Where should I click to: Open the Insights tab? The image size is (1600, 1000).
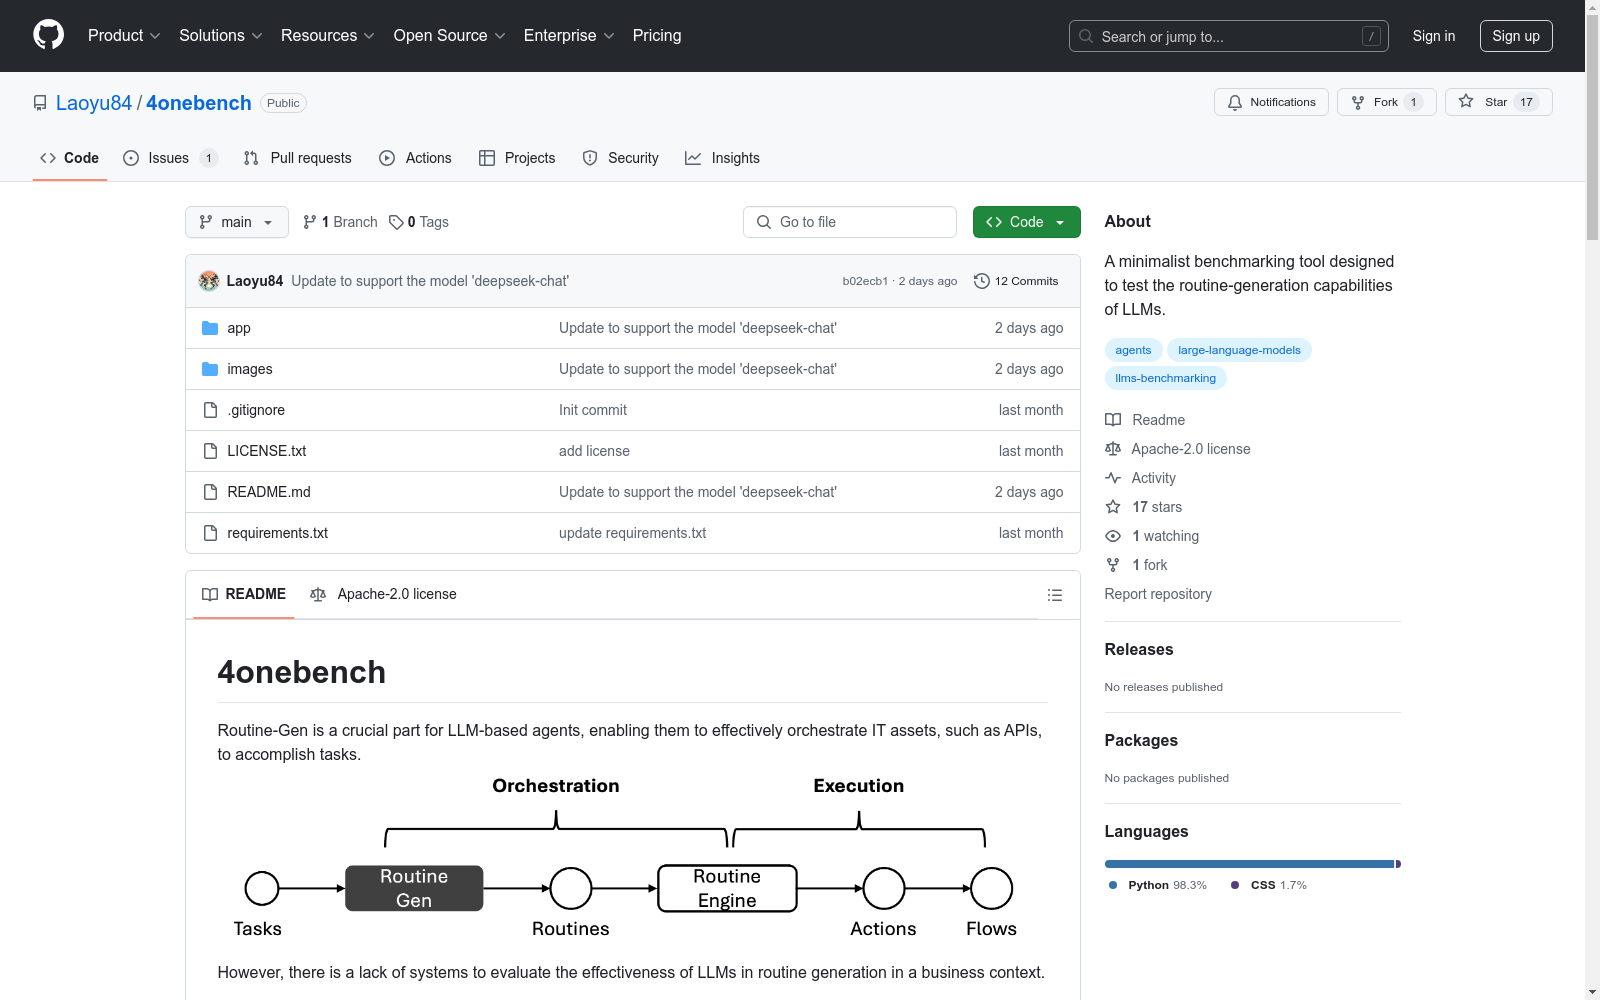[x=723, y=158]
